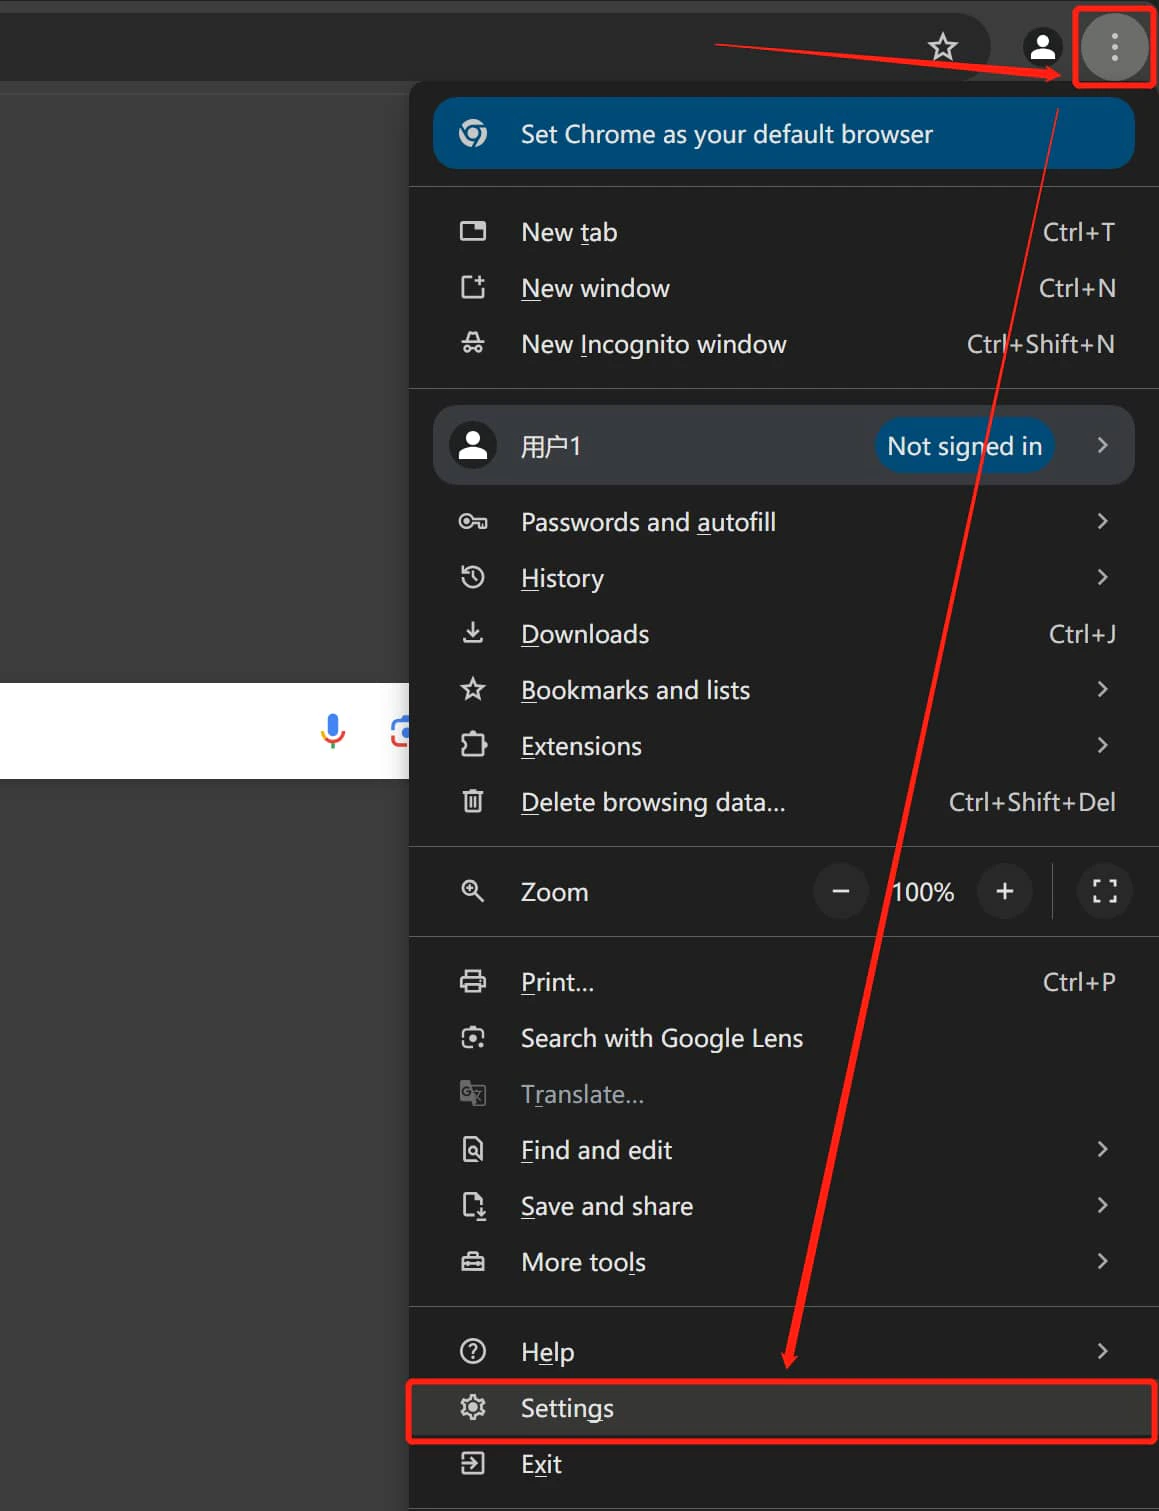Click the Not signed in badge

964,446
